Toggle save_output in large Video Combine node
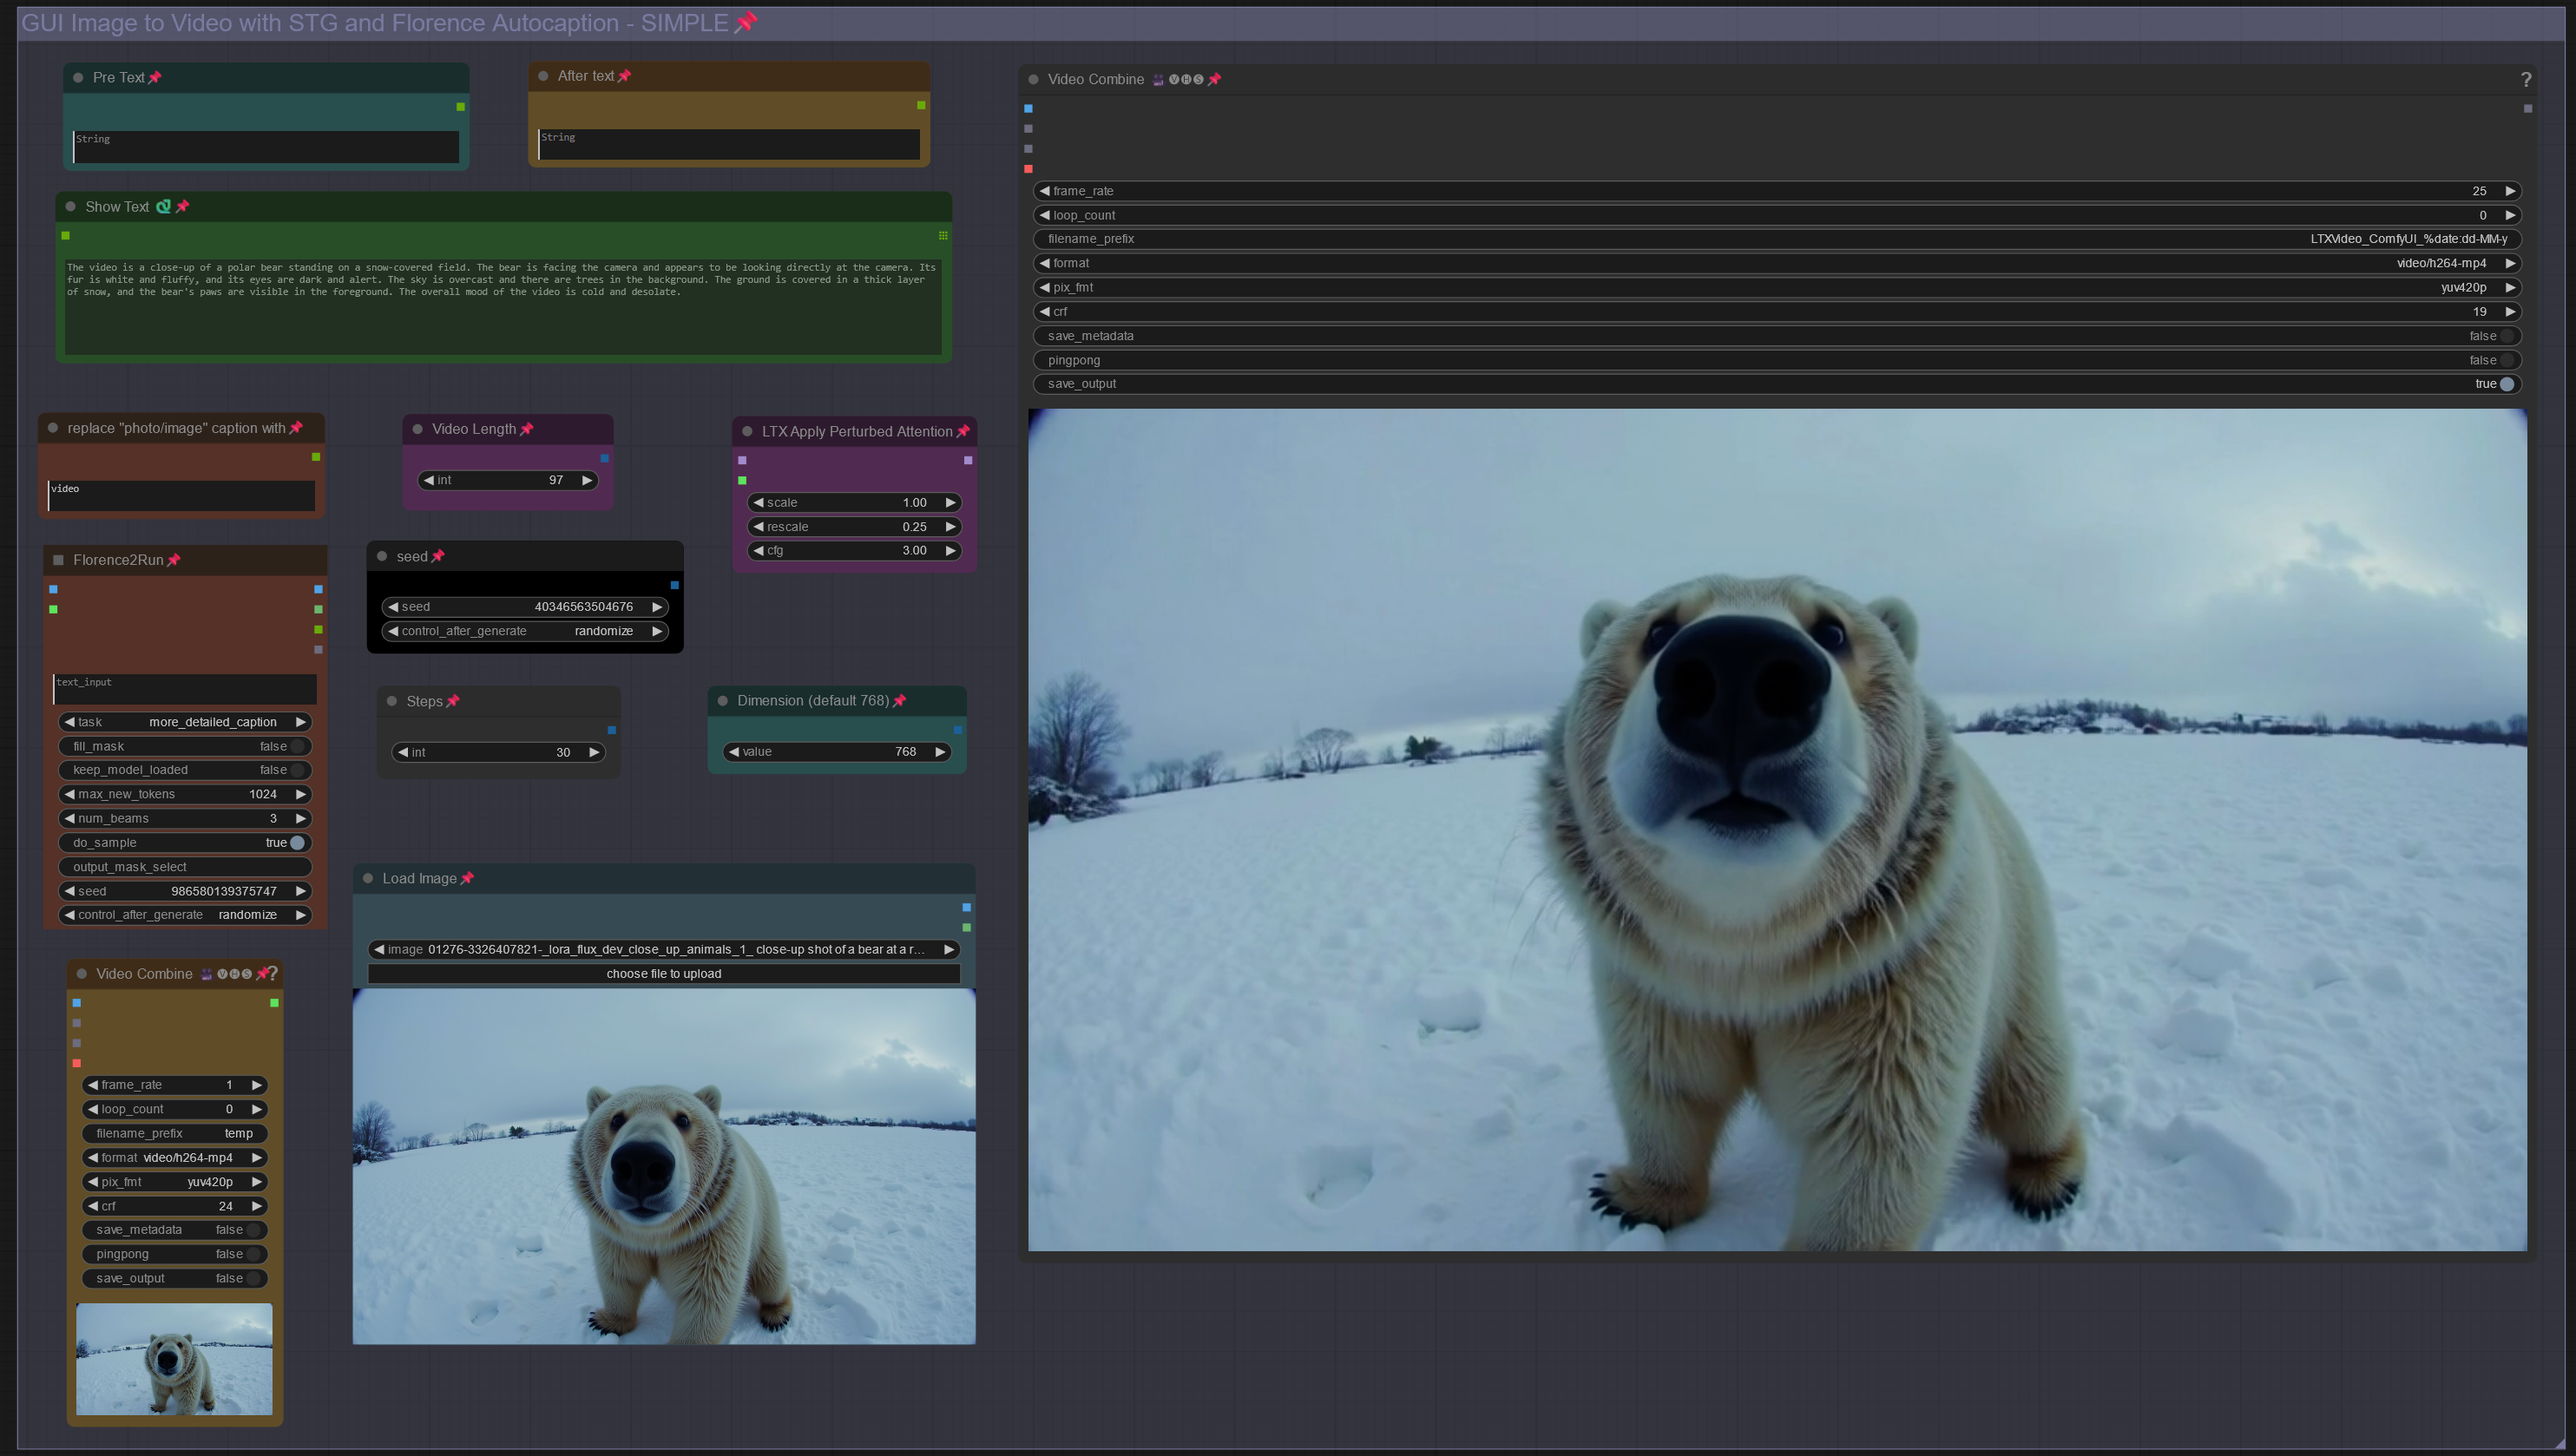 (2506, 384)
